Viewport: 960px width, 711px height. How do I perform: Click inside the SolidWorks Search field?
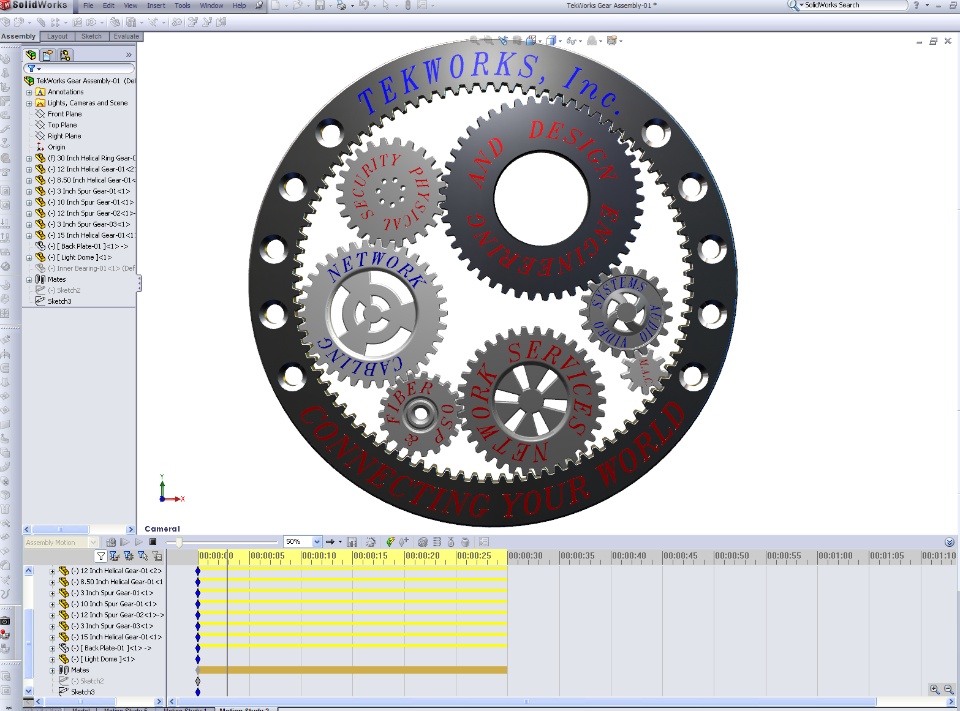point(854,5)
